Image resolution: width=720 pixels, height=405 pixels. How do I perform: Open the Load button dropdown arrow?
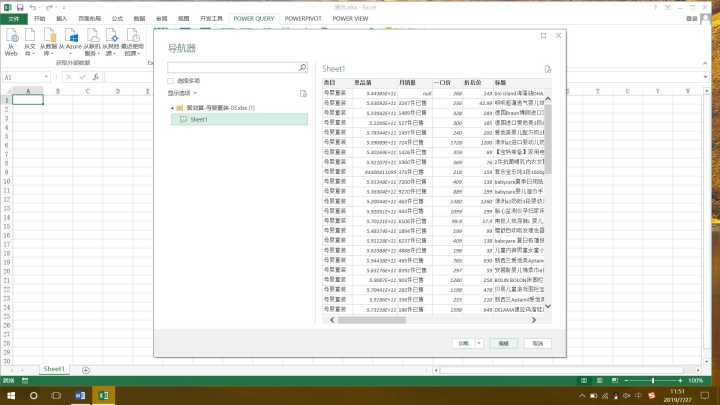pyautogui.click(x=478, y=342)
